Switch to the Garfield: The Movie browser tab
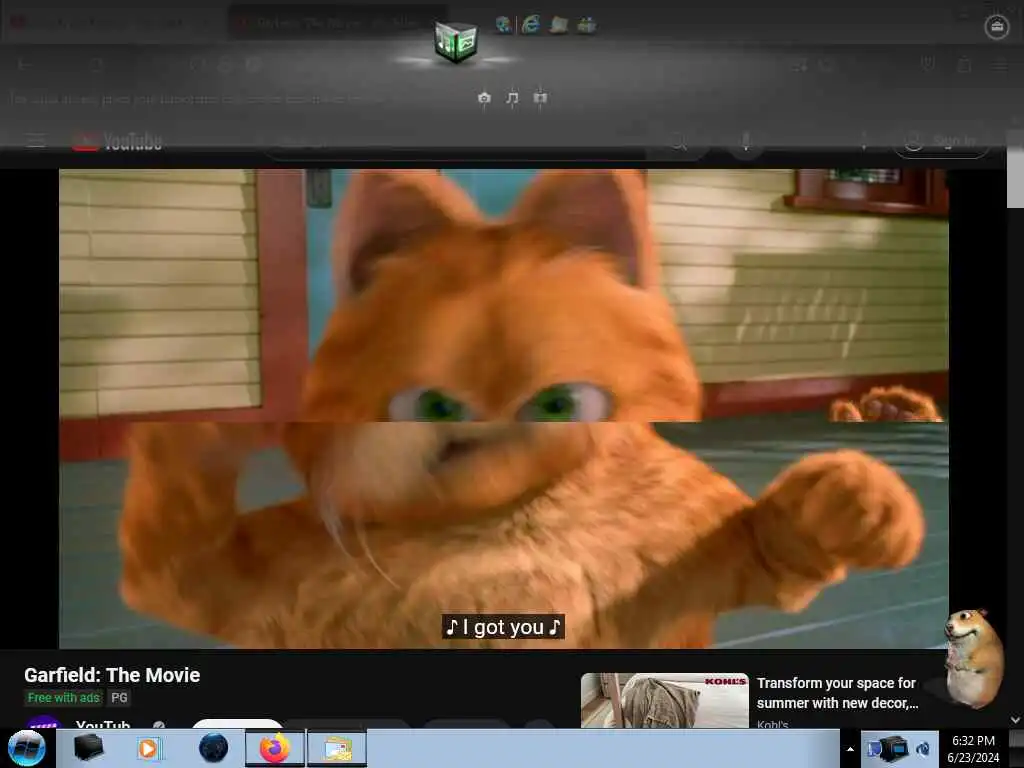This screenshot has width=1024, height=768. (338, 23)
